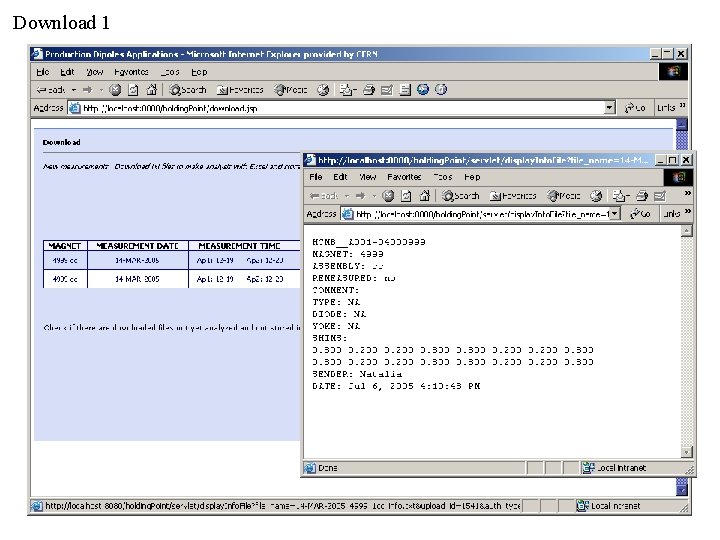Open File menu in popup window
720x540 pixels.
tap(315, 177)
